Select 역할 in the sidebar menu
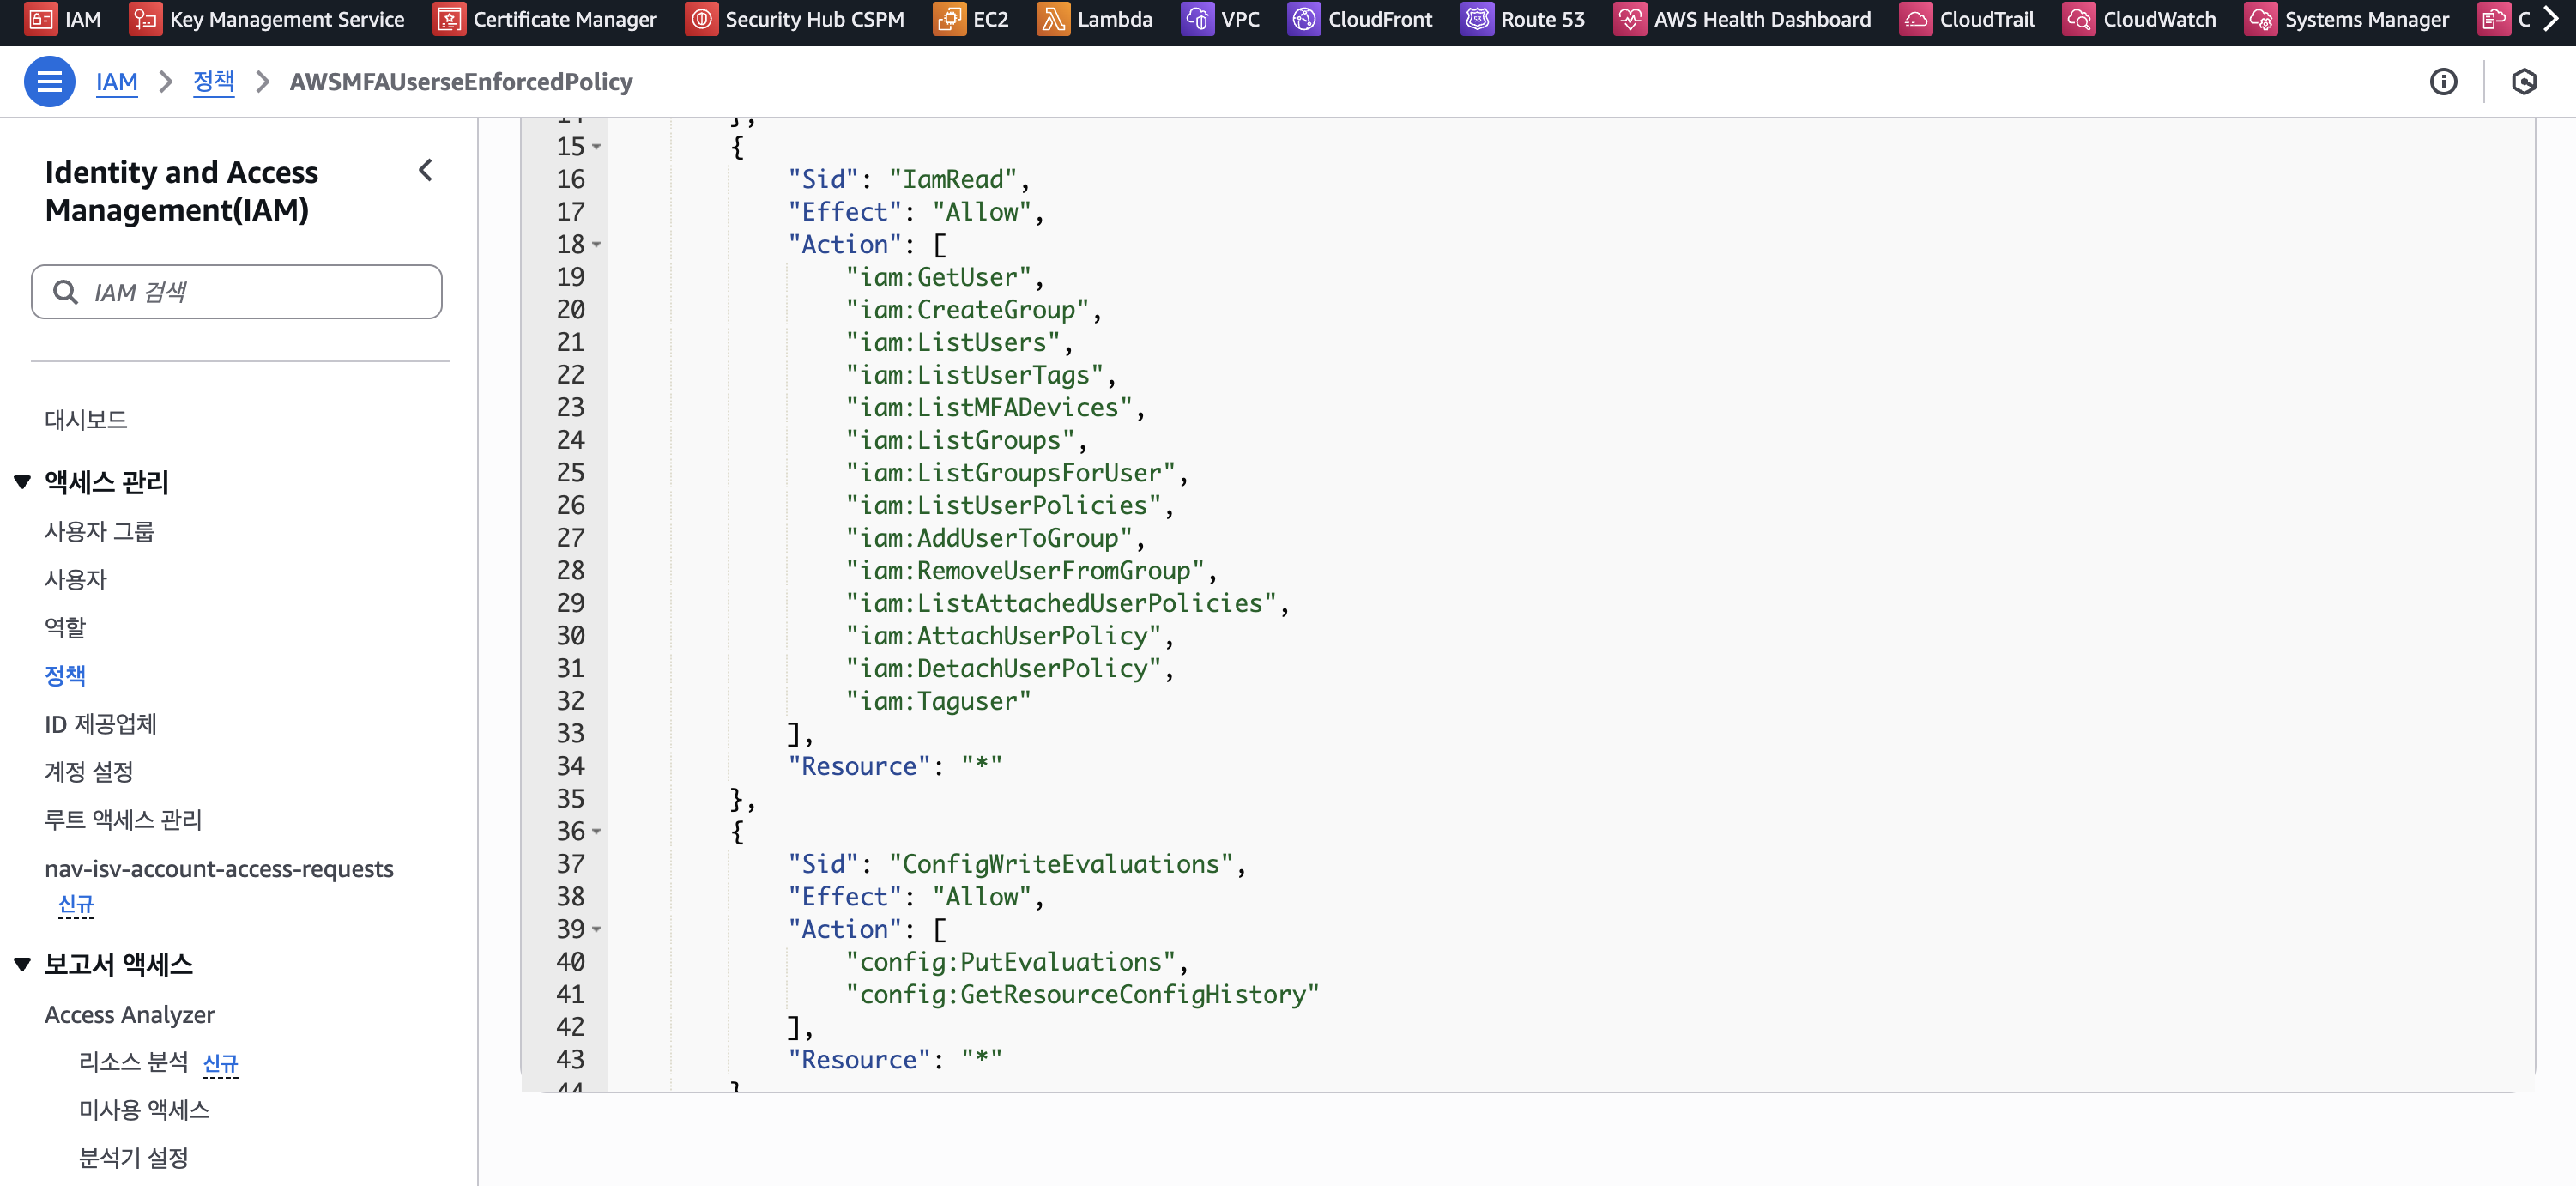2576x1186 pixels. [65, 627]
